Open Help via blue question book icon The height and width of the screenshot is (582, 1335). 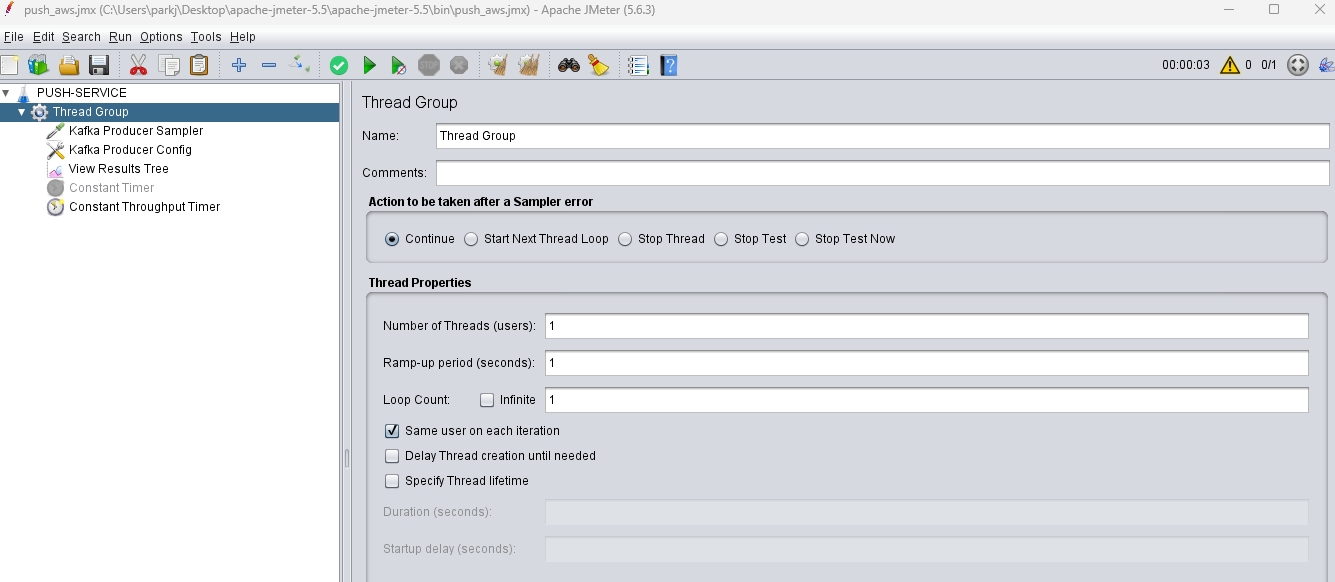click(x=668, y=65)
